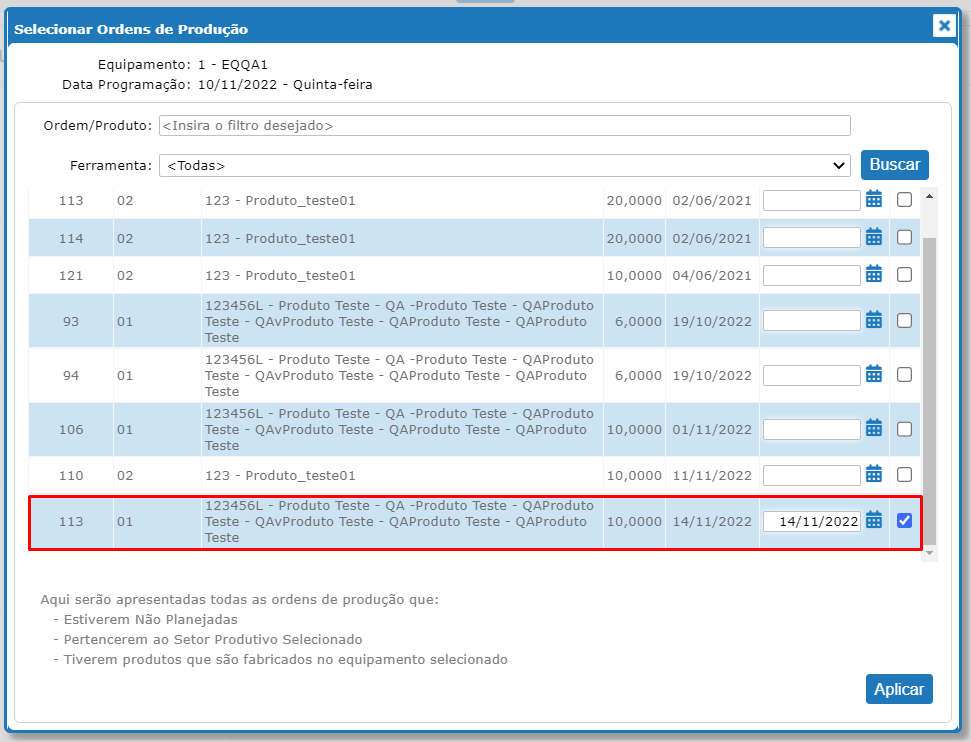Enable checkbox for order 106

click(x=904, y=429)
